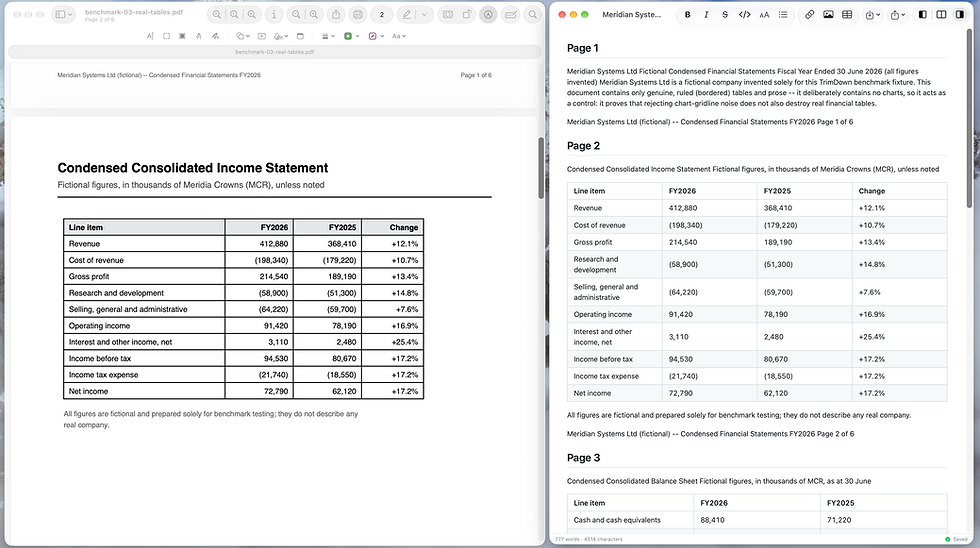The image size is (980, 548).
Task: Open the sidebar view menu in Preview
Action: [64, 14]
